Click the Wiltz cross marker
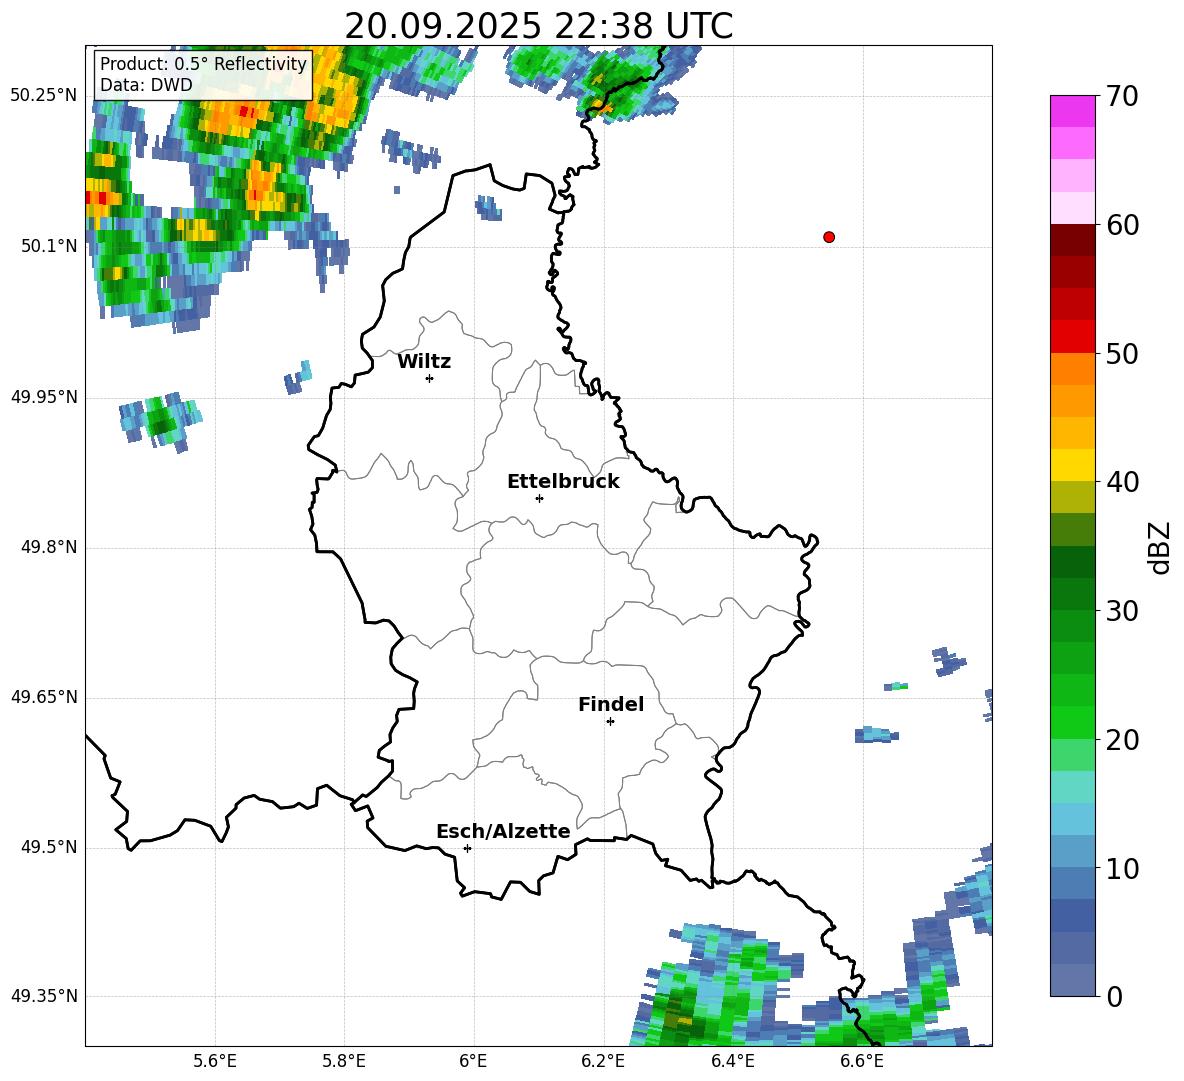This screenshot has width=1184, height=1081. tap(429, 378)
